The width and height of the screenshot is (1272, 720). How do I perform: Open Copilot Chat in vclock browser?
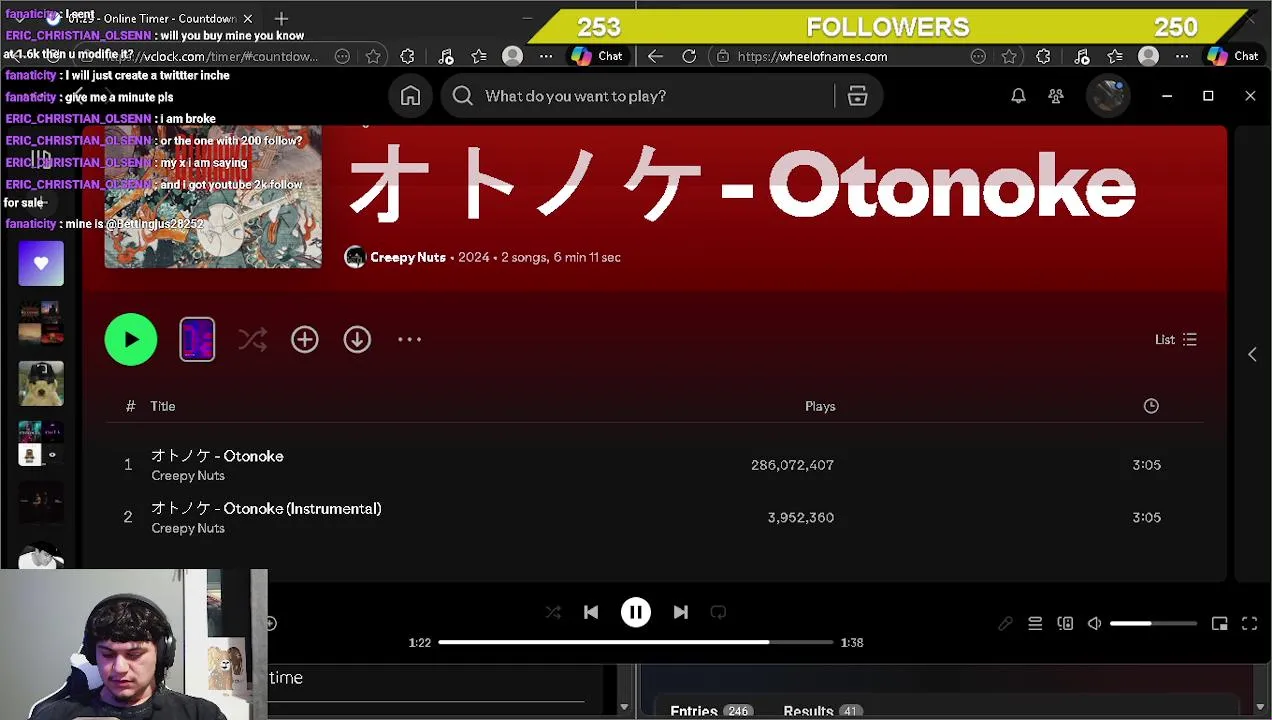coord(597,56)
